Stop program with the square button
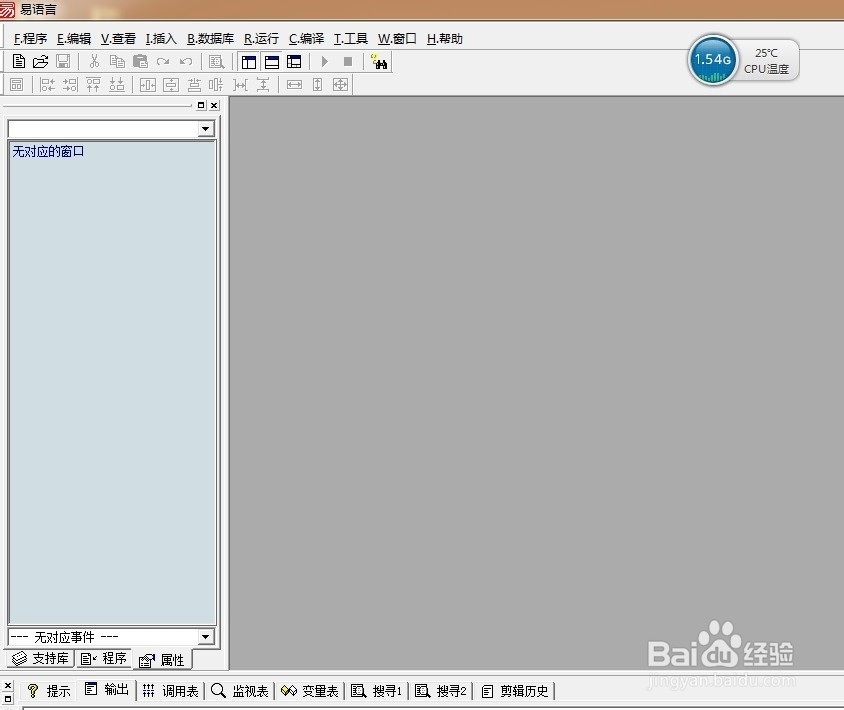This screenshot has width=844, height=710. [x=348, y=62]
